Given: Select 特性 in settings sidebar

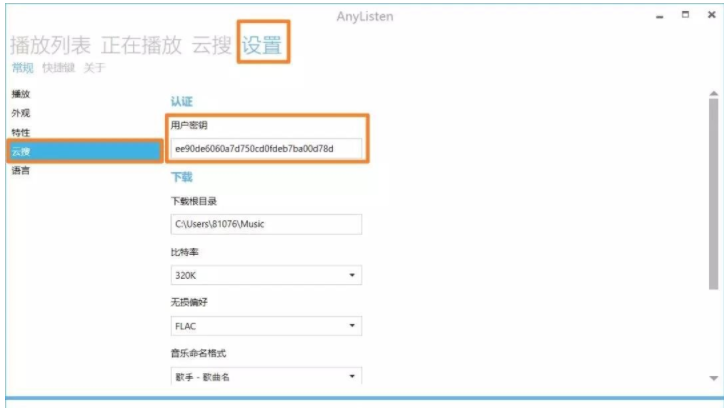Looking at the screenshot, I should pos(21,132).
